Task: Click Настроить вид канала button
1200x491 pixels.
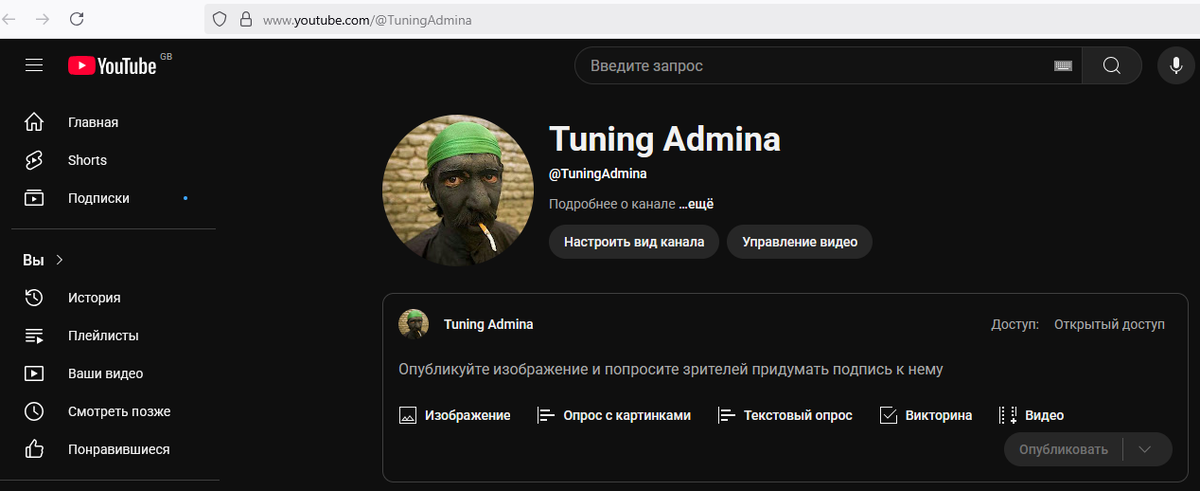Action: coord(633,242)
